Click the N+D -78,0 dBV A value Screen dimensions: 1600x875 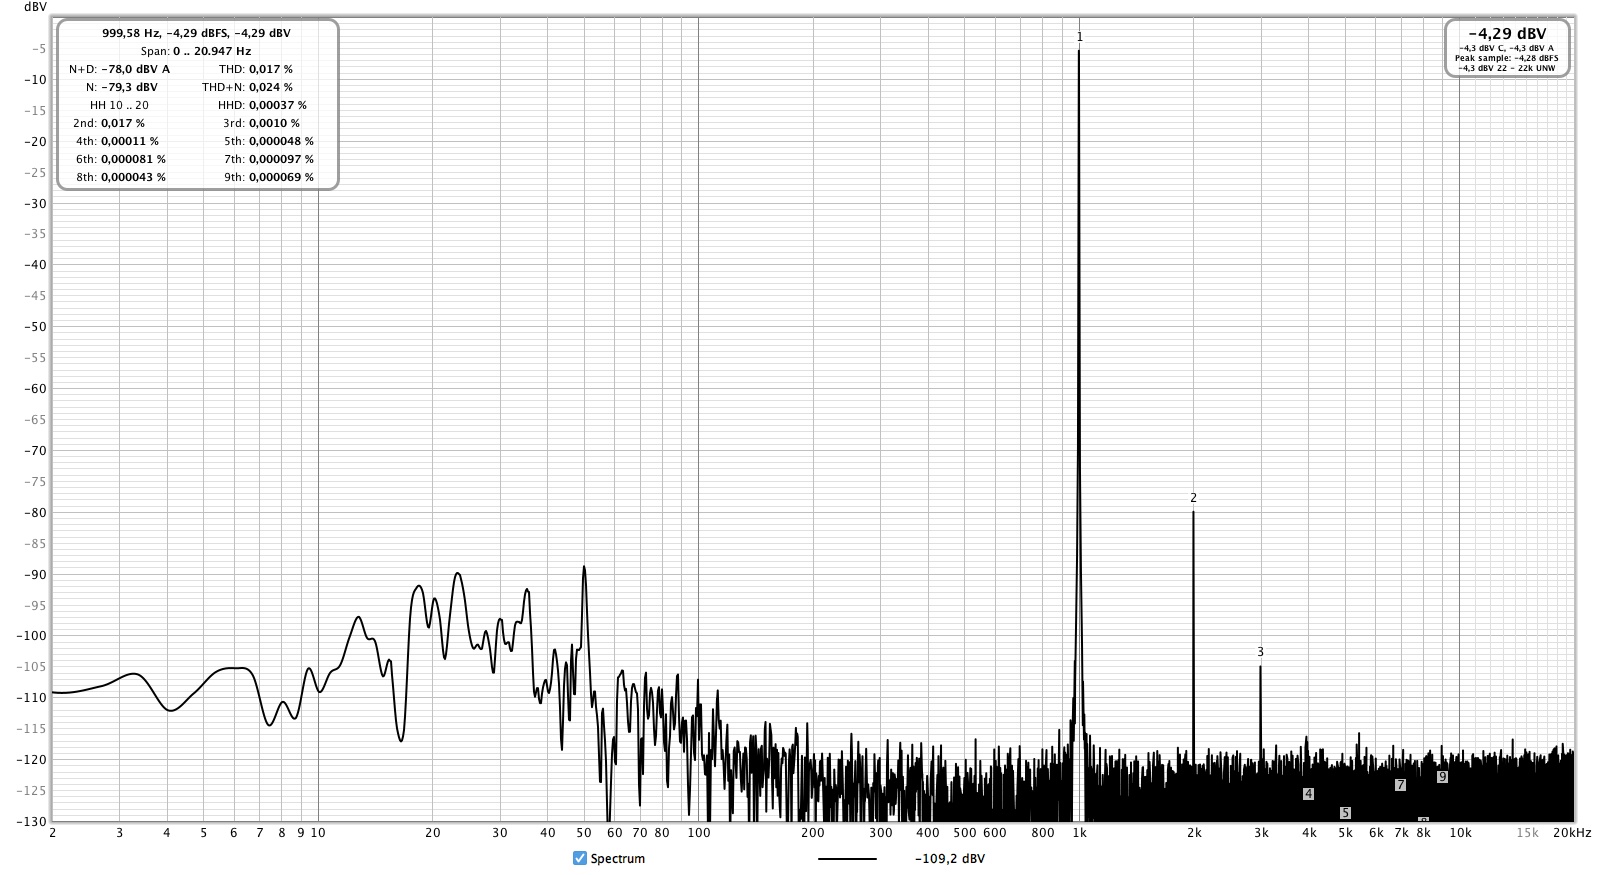click(136, 69)
